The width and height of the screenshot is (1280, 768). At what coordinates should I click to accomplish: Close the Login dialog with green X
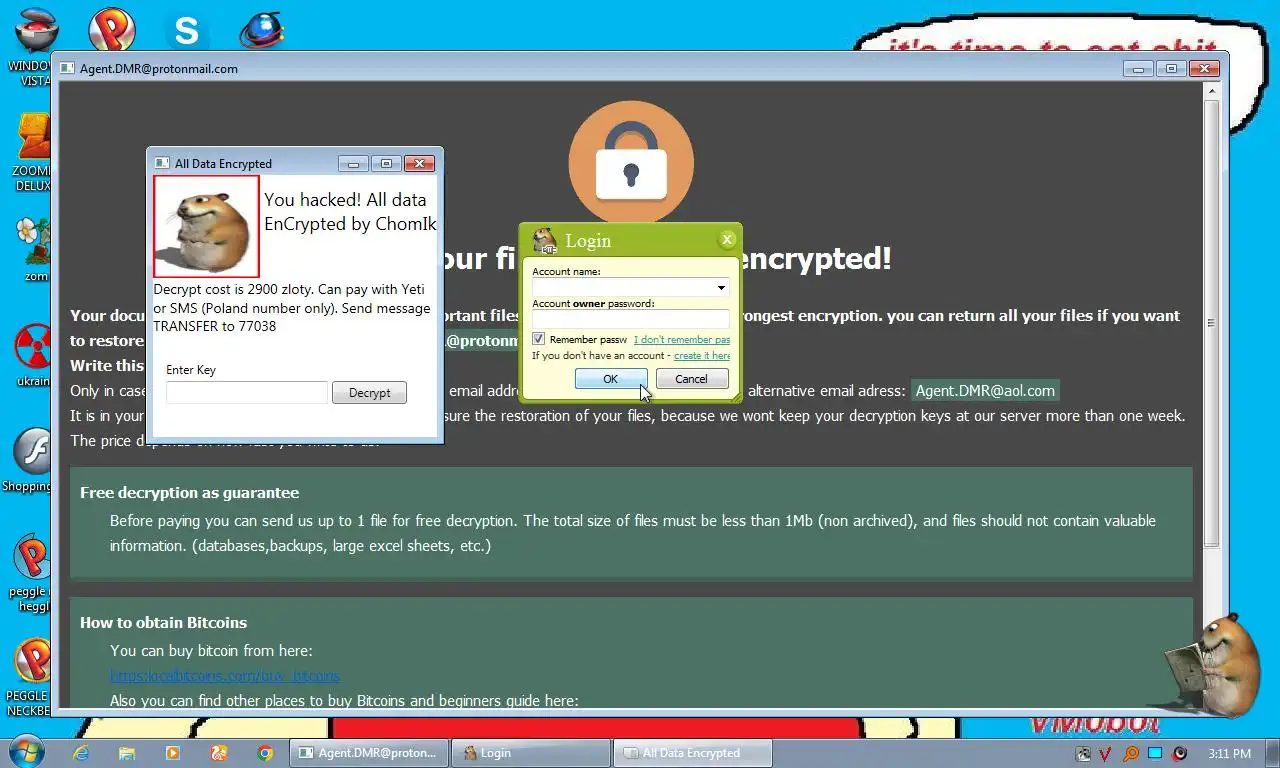click(x=727, y=239)
